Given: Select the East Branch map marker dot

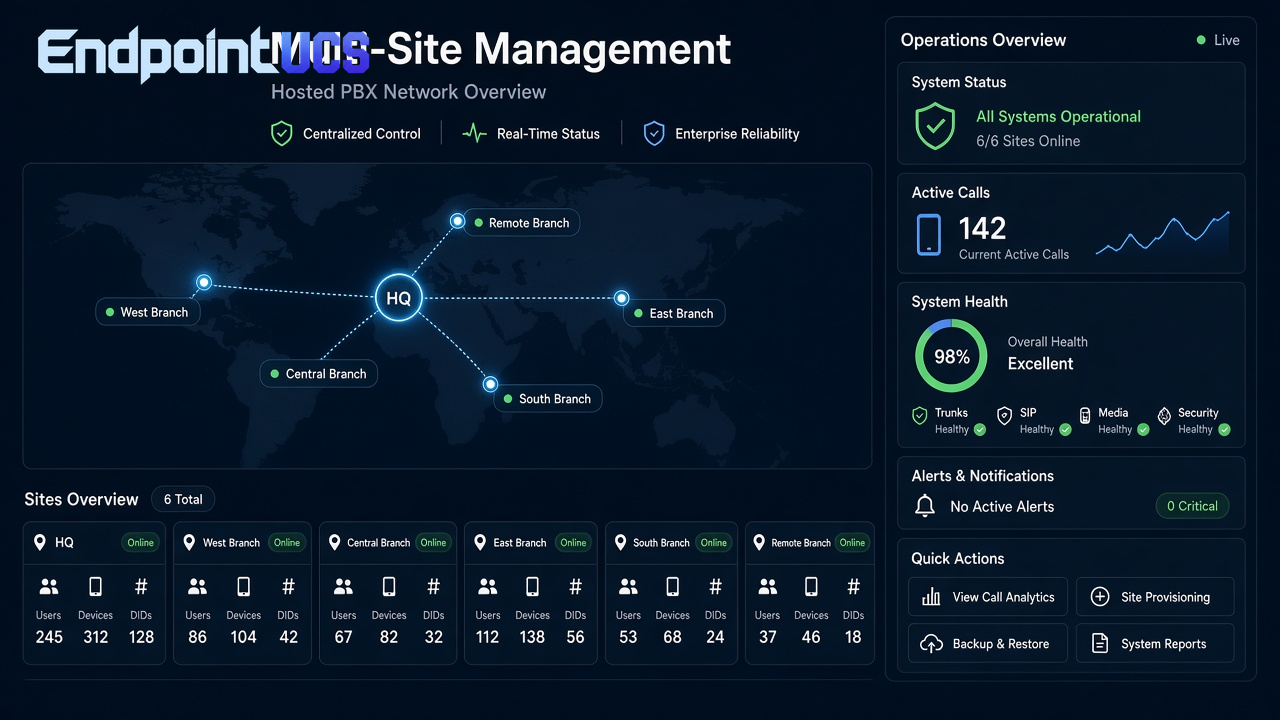Looking at the screenshot, I should coord(621,298).
